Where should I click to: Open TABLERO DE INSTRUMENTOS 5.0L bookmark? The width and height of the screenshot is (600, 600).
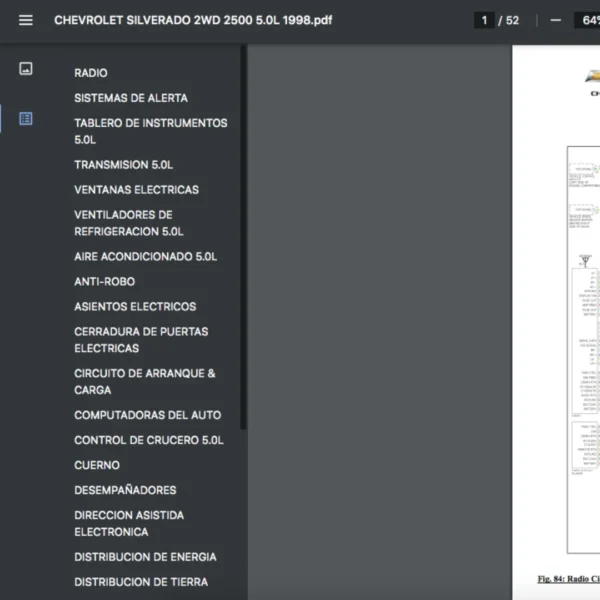(150, 131)
